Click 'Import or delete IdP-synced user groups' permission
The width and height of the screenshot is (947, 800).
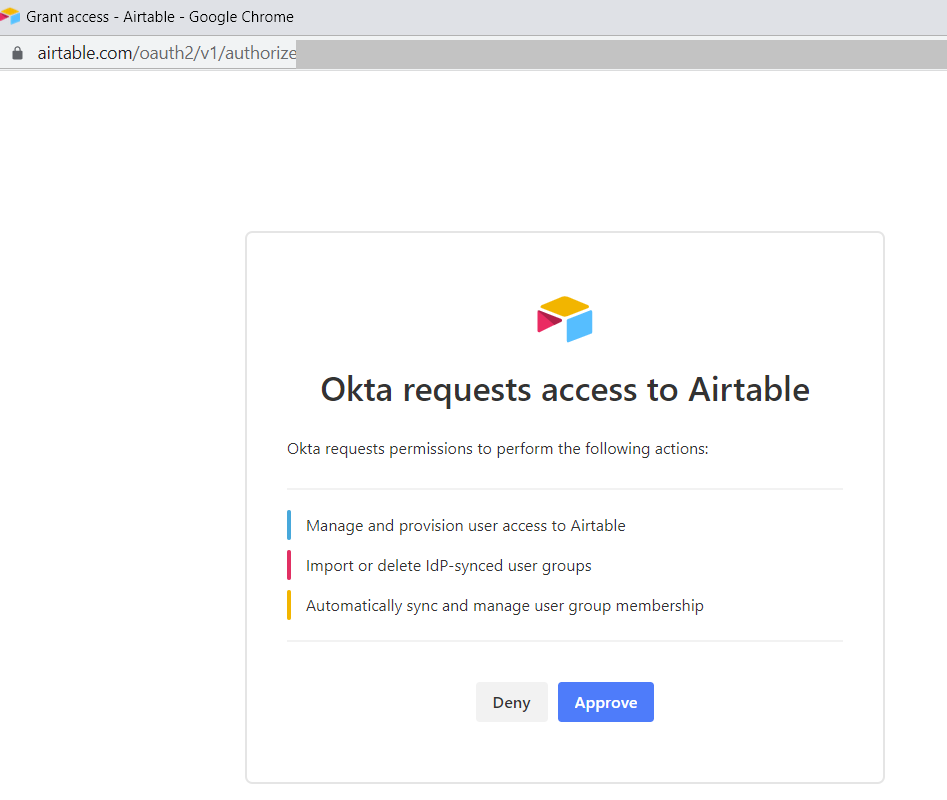tap(448, 566)
